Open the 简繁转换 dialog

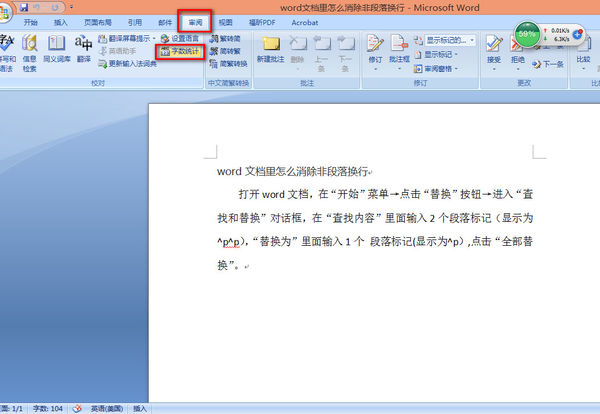click(228, 64)
